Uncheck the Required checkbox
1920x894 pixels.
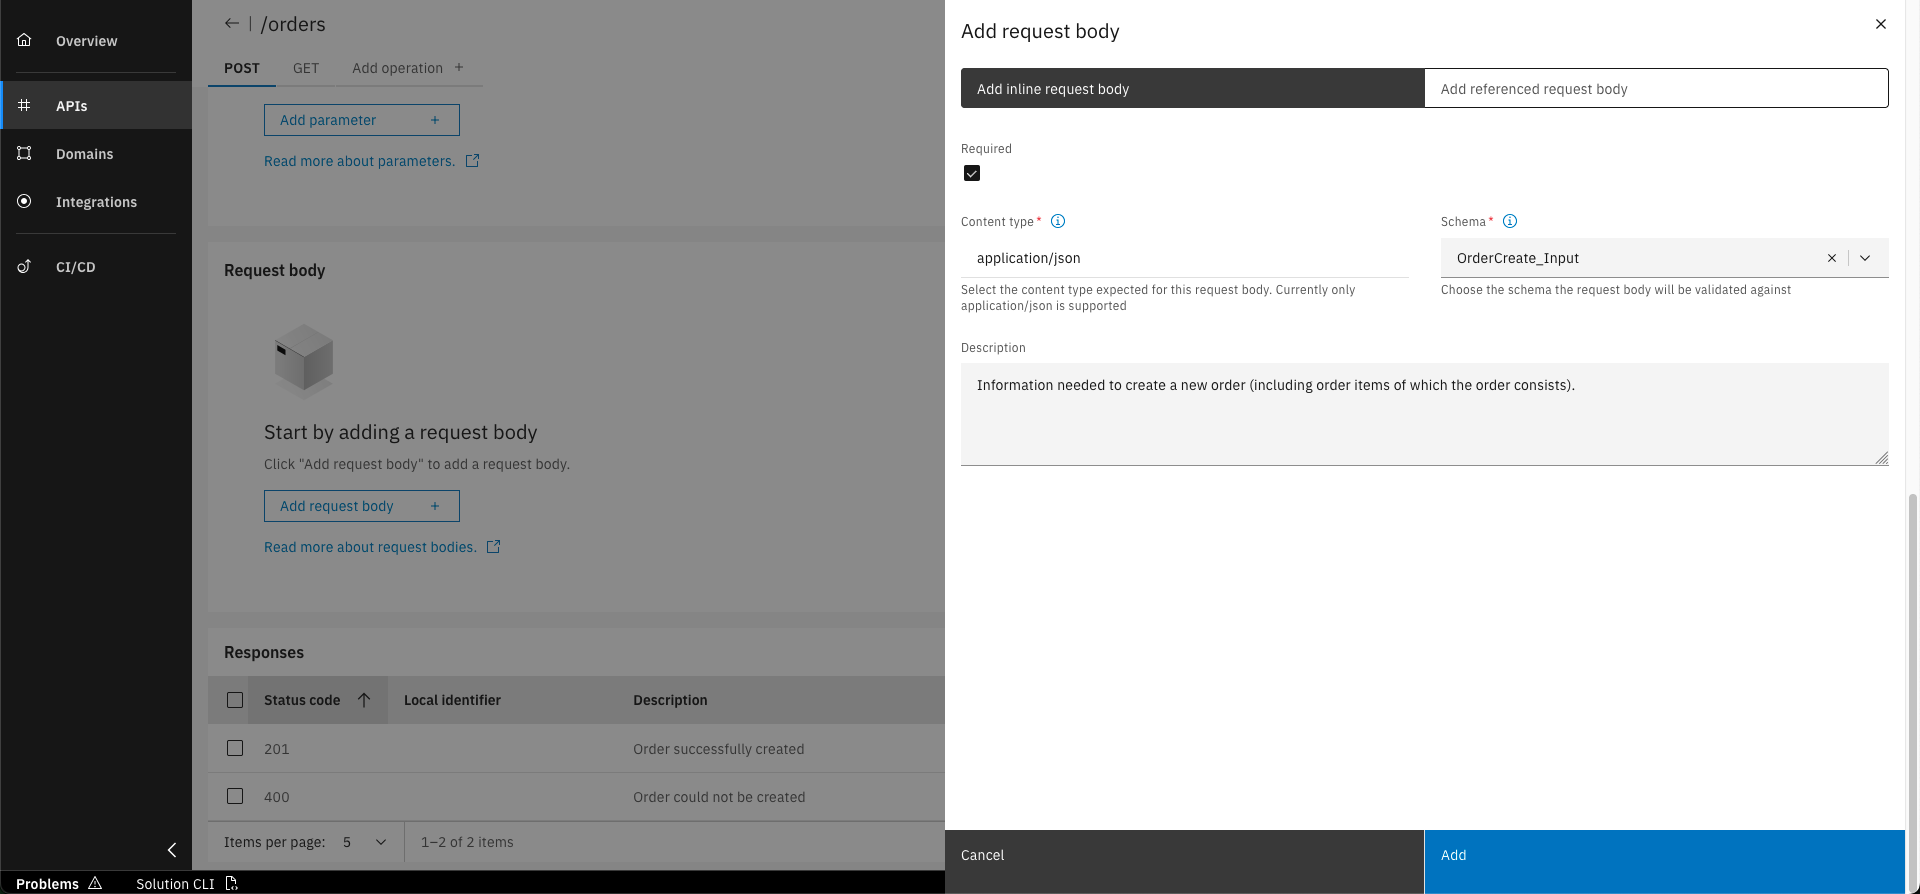[972, 173]
